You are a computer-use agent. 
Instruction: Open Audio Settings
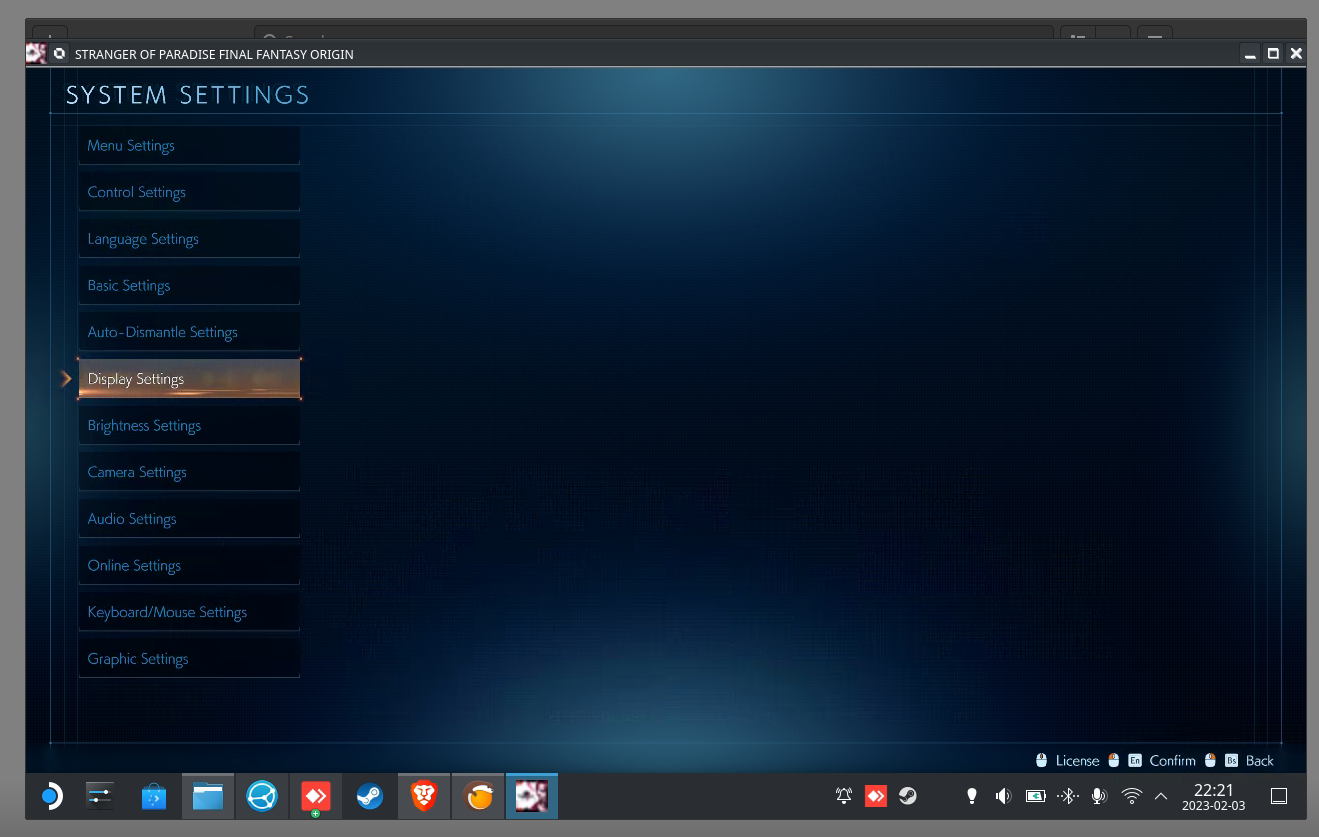[189, 519]
